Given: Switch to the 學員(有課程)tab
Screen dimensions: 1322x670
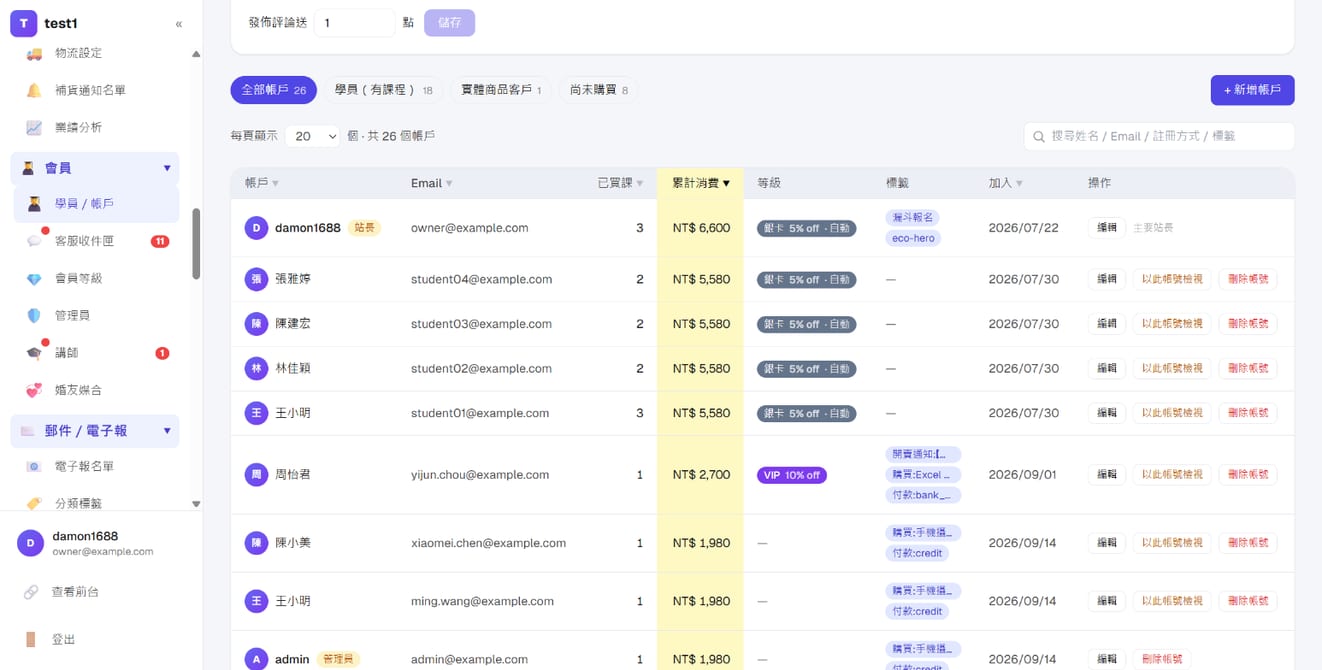Looking at the screenshot, I should (x=384, y=90).
